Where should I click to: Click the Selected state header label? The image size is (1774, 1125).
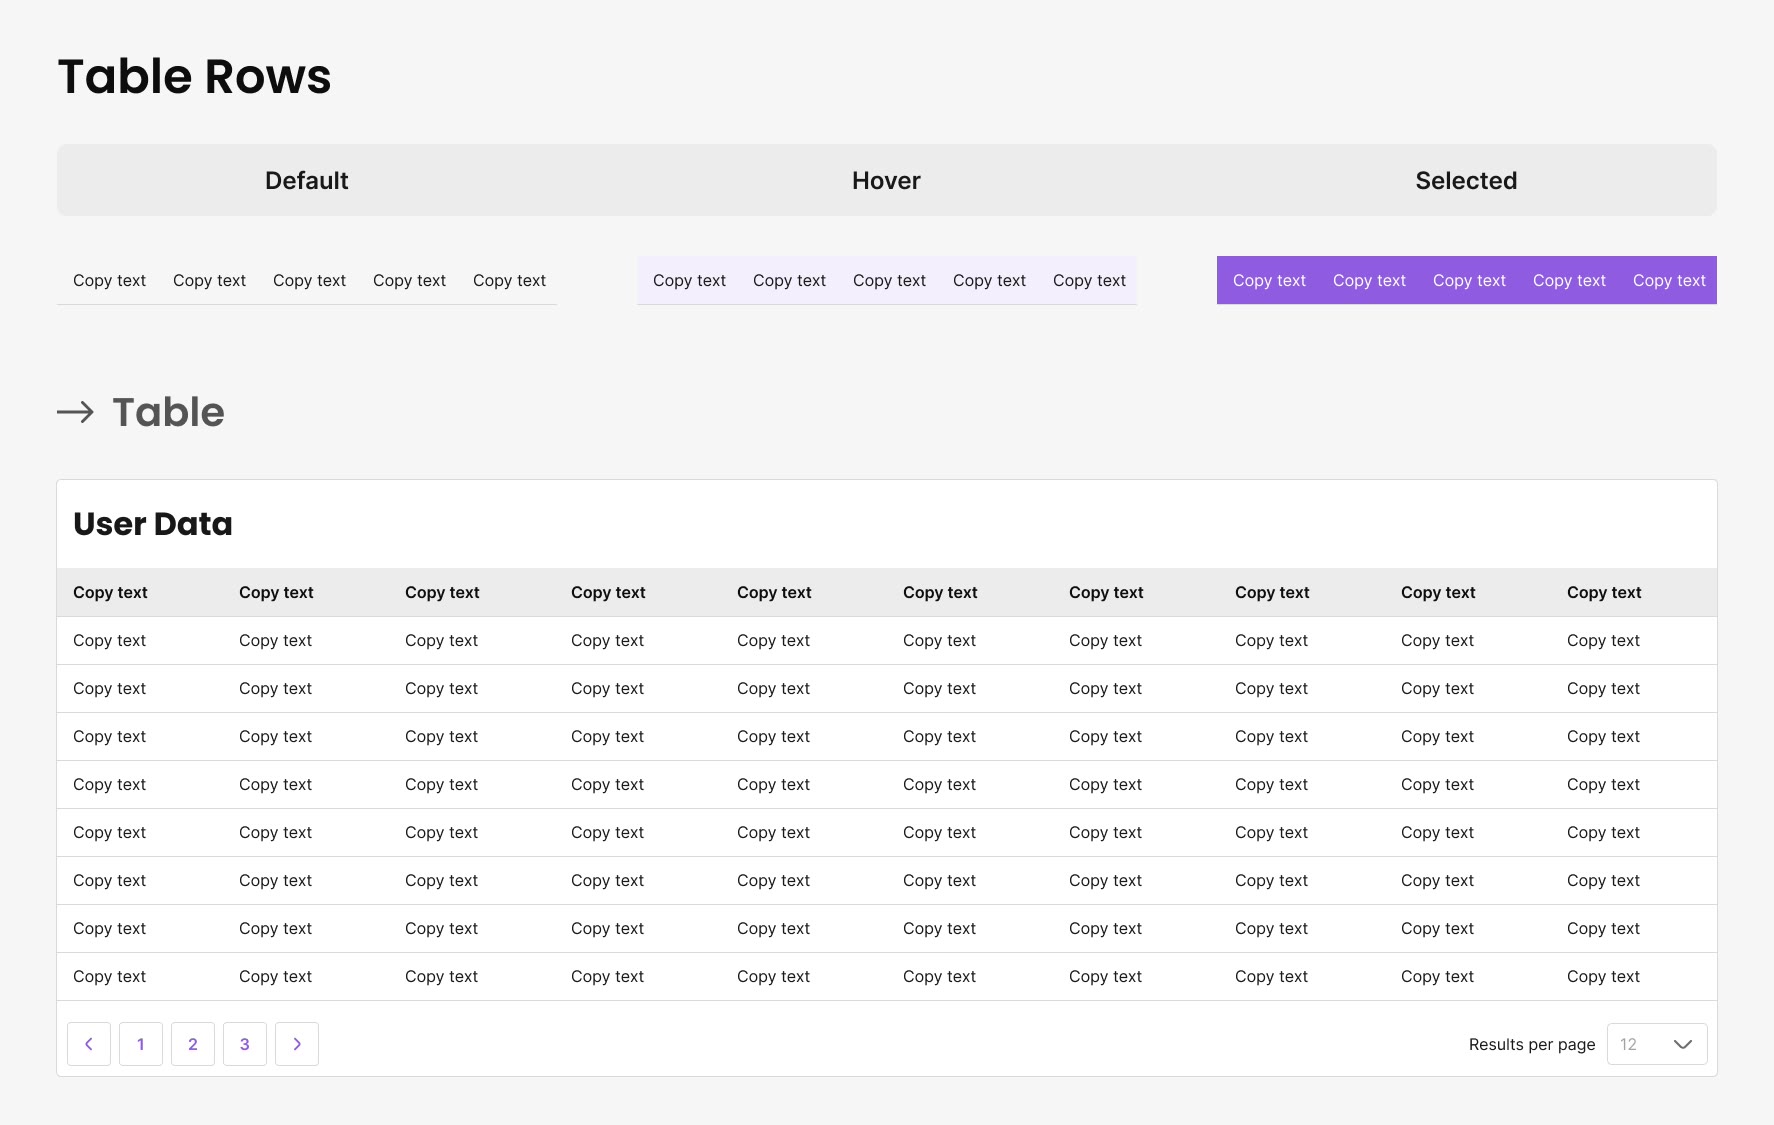tap(1466, 181)
